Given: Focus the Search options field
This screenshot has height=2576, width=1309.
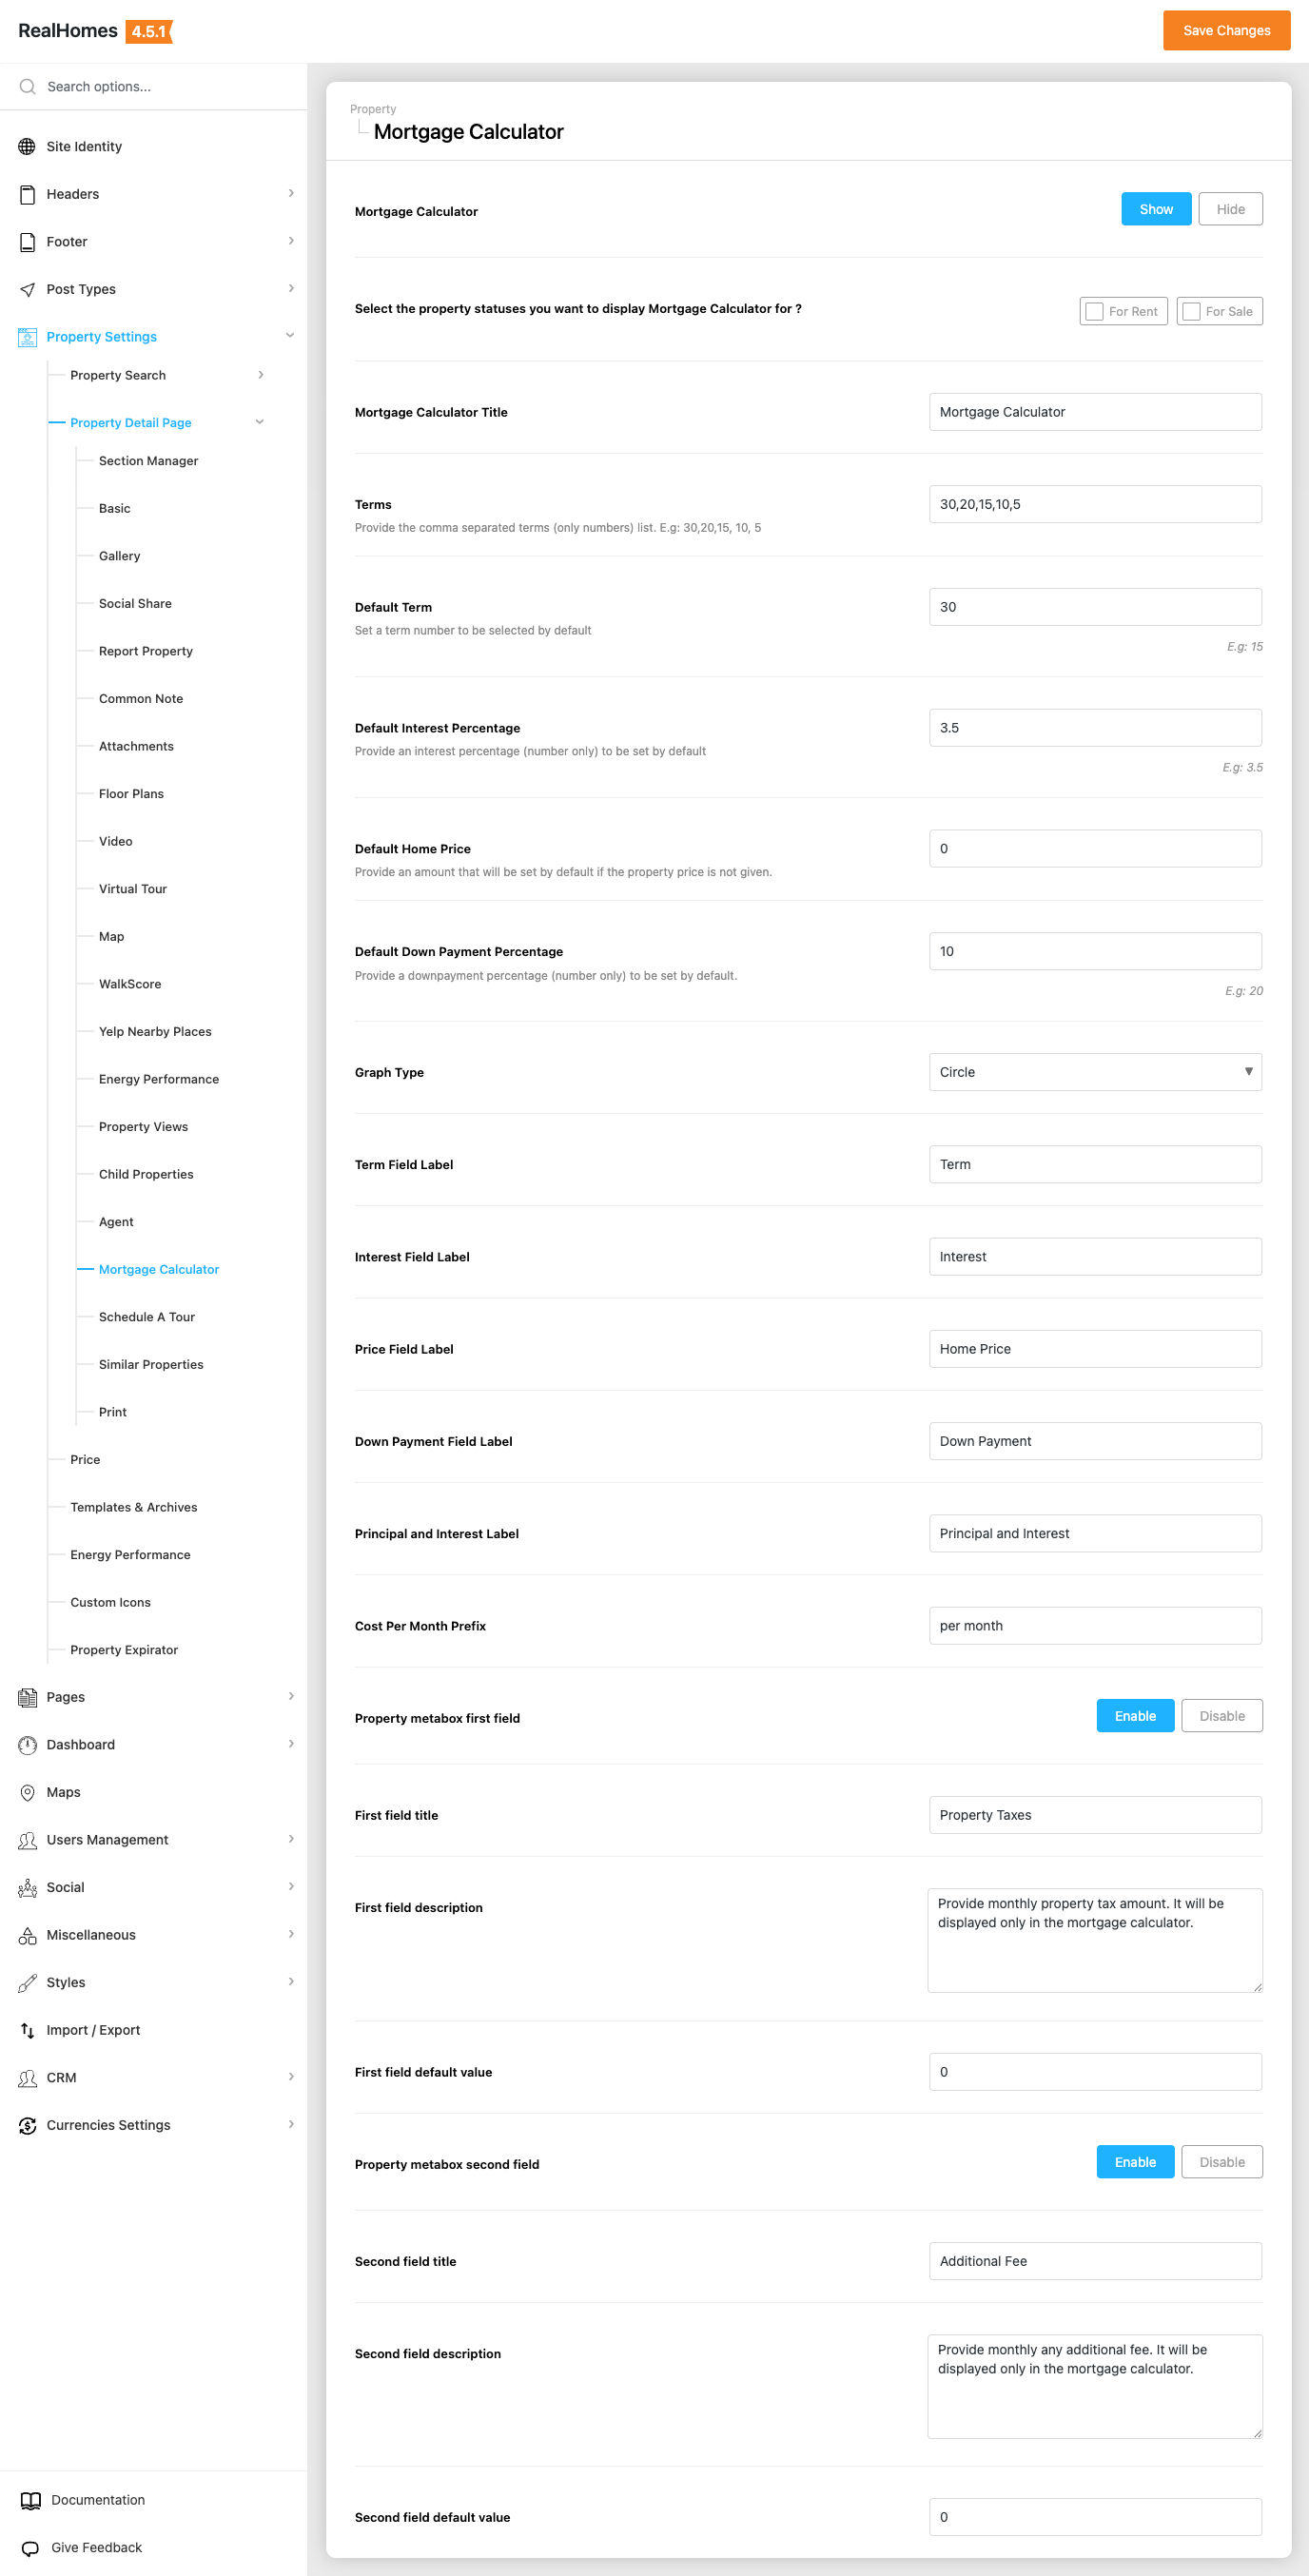Looking at the screenshot, I should (x=160, y=87).
